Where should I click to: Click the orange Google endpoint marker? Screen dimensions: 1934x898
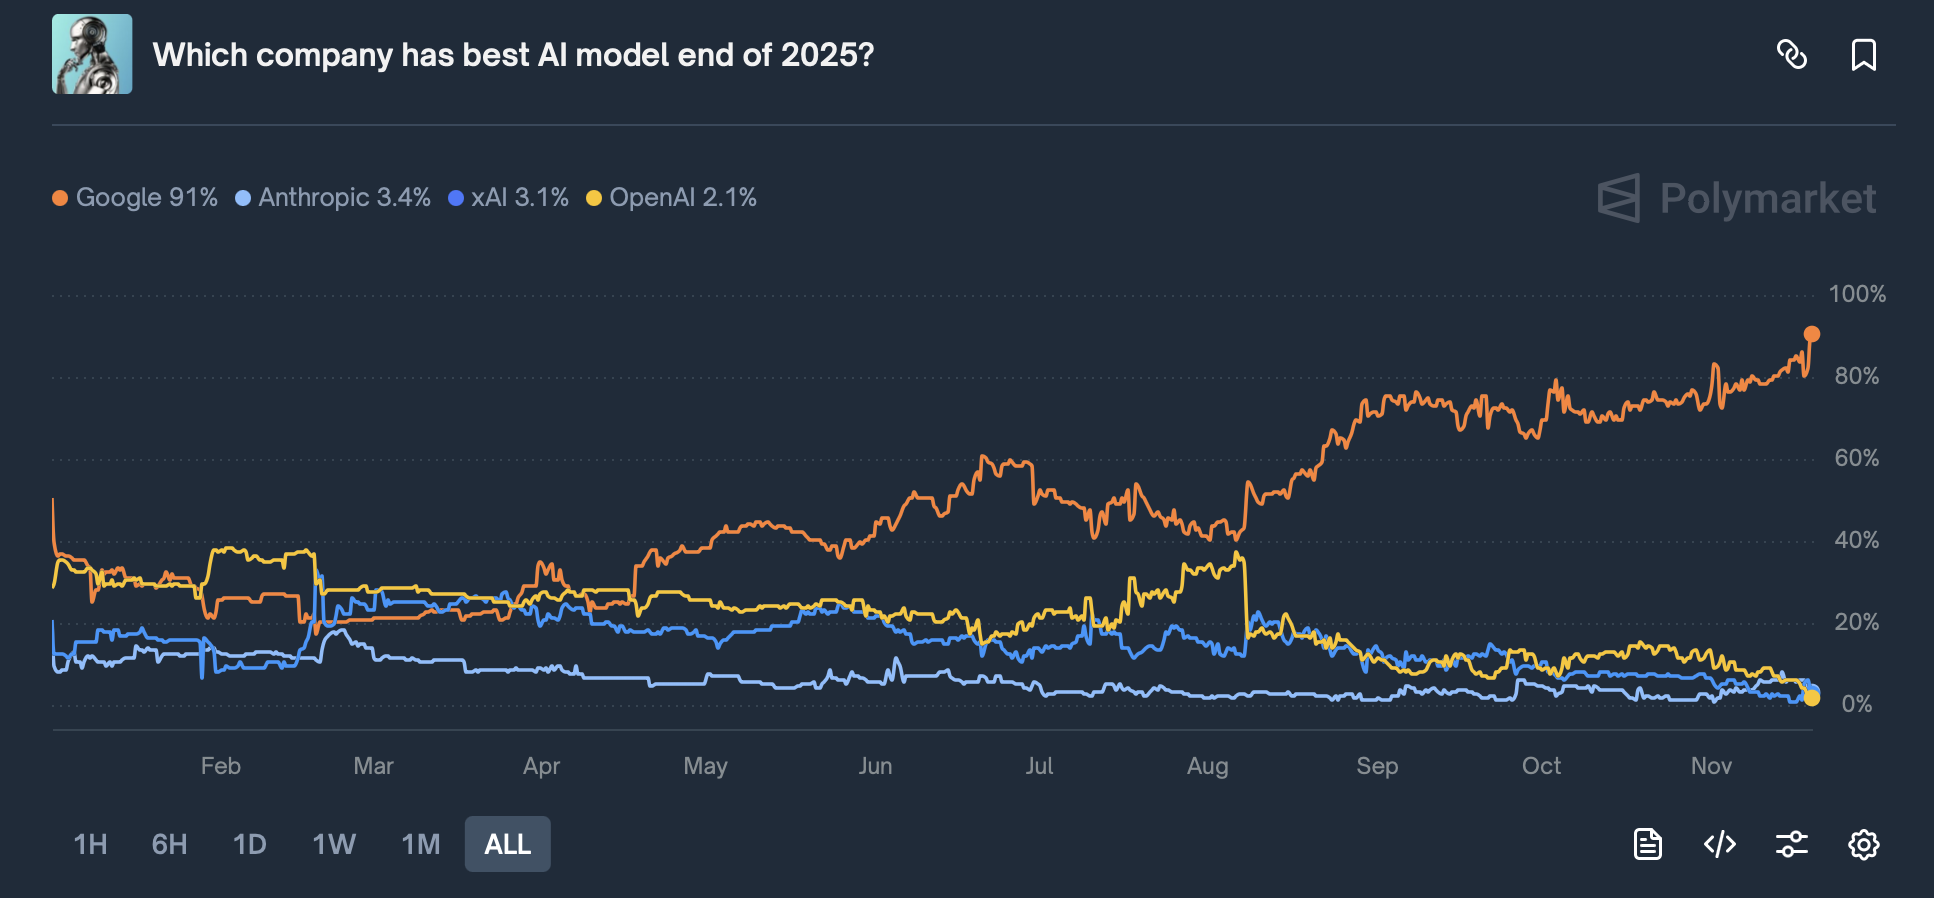pyautogui.click(x=1811, y=334)
